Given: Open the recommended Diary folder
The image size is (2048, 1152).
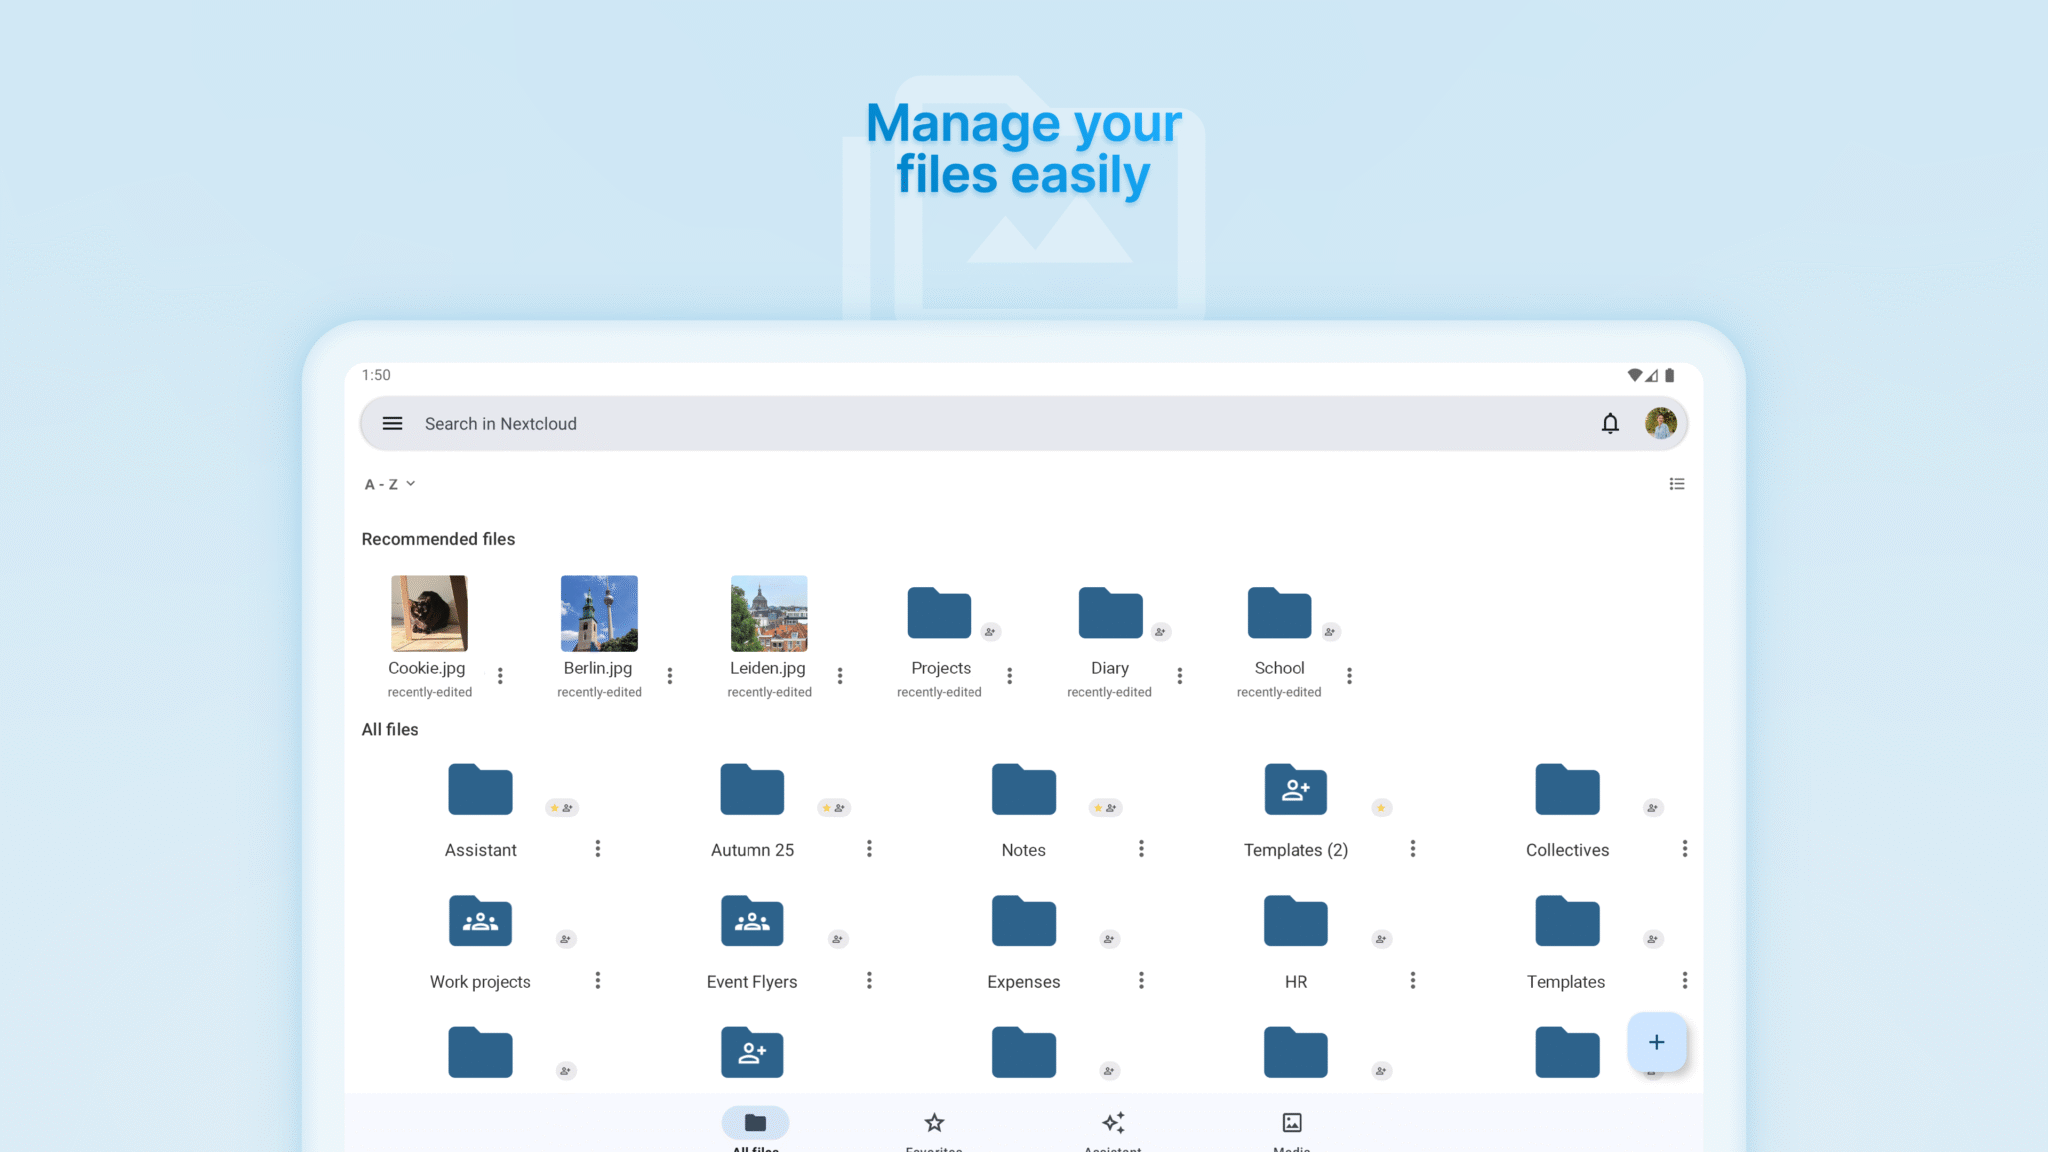Looking at the screenshot, I should pyautogui.click(x=1110, y=613).
